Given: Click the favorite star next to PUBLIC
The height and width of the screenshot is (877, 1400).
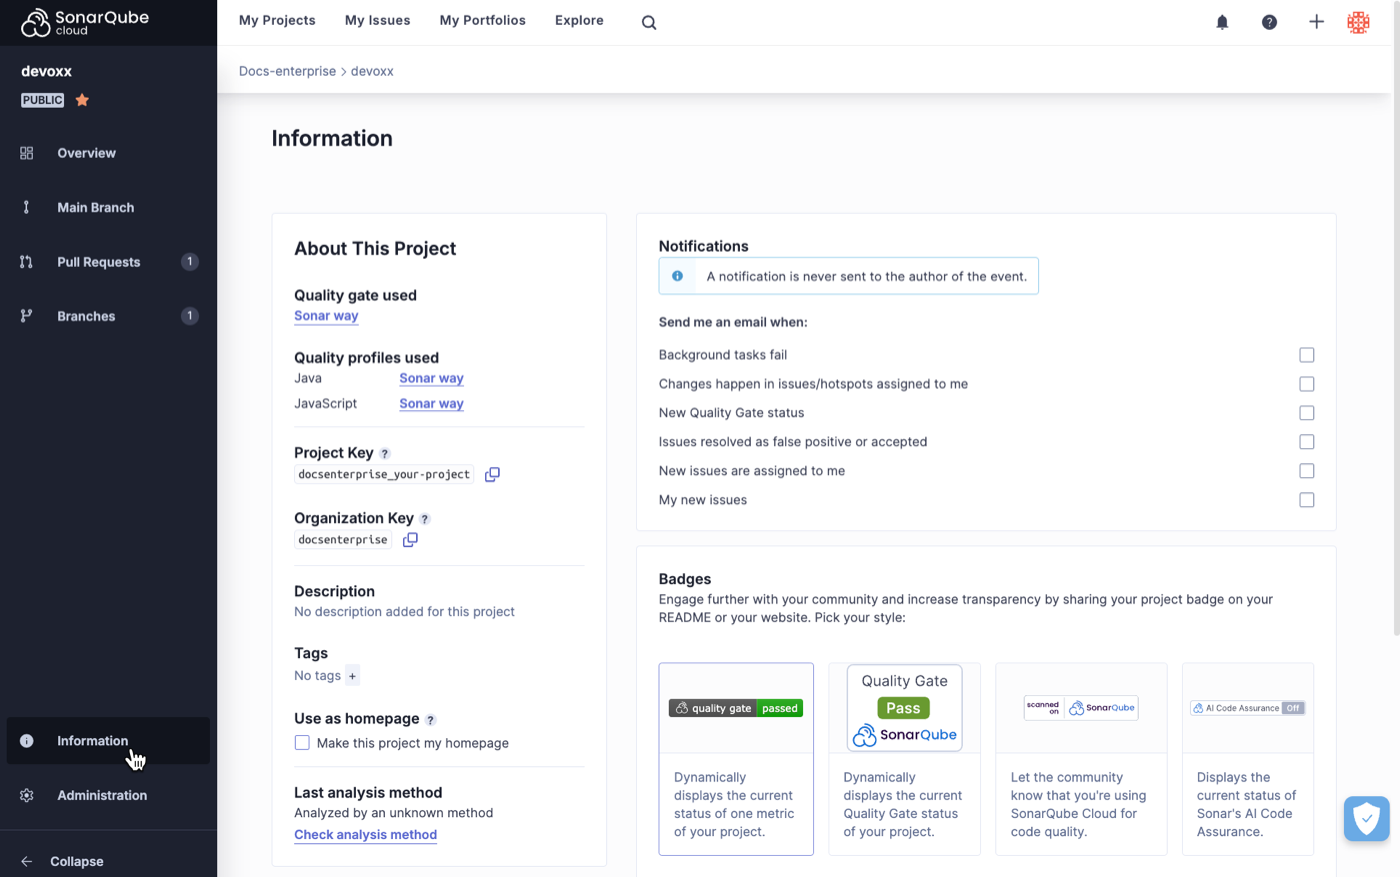Looking at the screenshot, I should 83,100.
